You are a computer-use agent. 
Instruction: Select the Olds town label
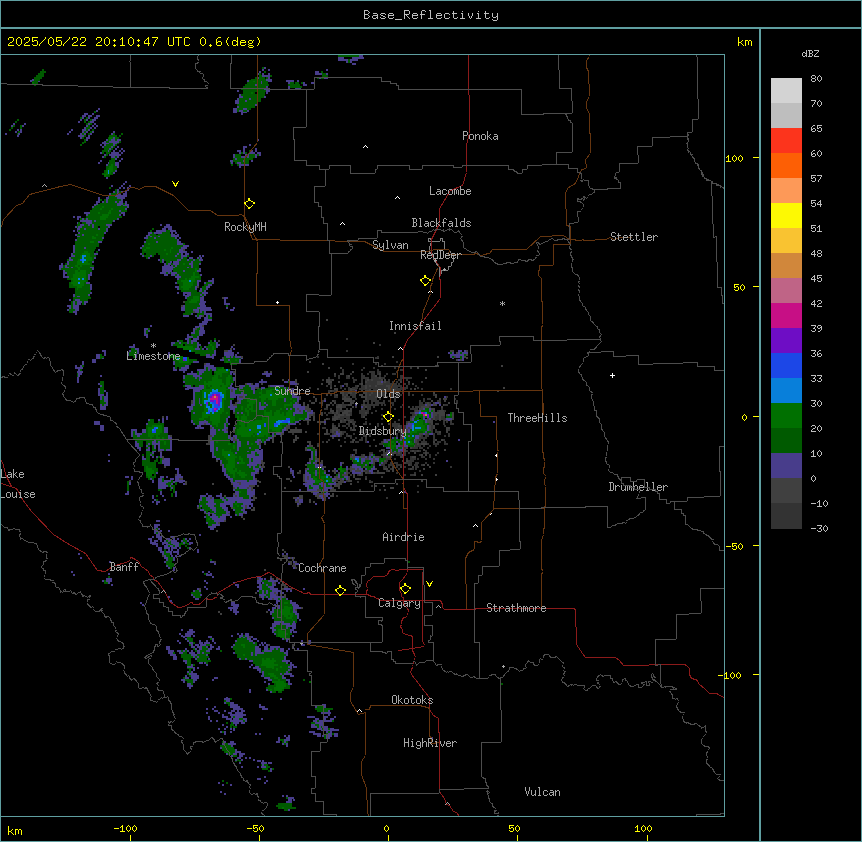pos(388,394)
